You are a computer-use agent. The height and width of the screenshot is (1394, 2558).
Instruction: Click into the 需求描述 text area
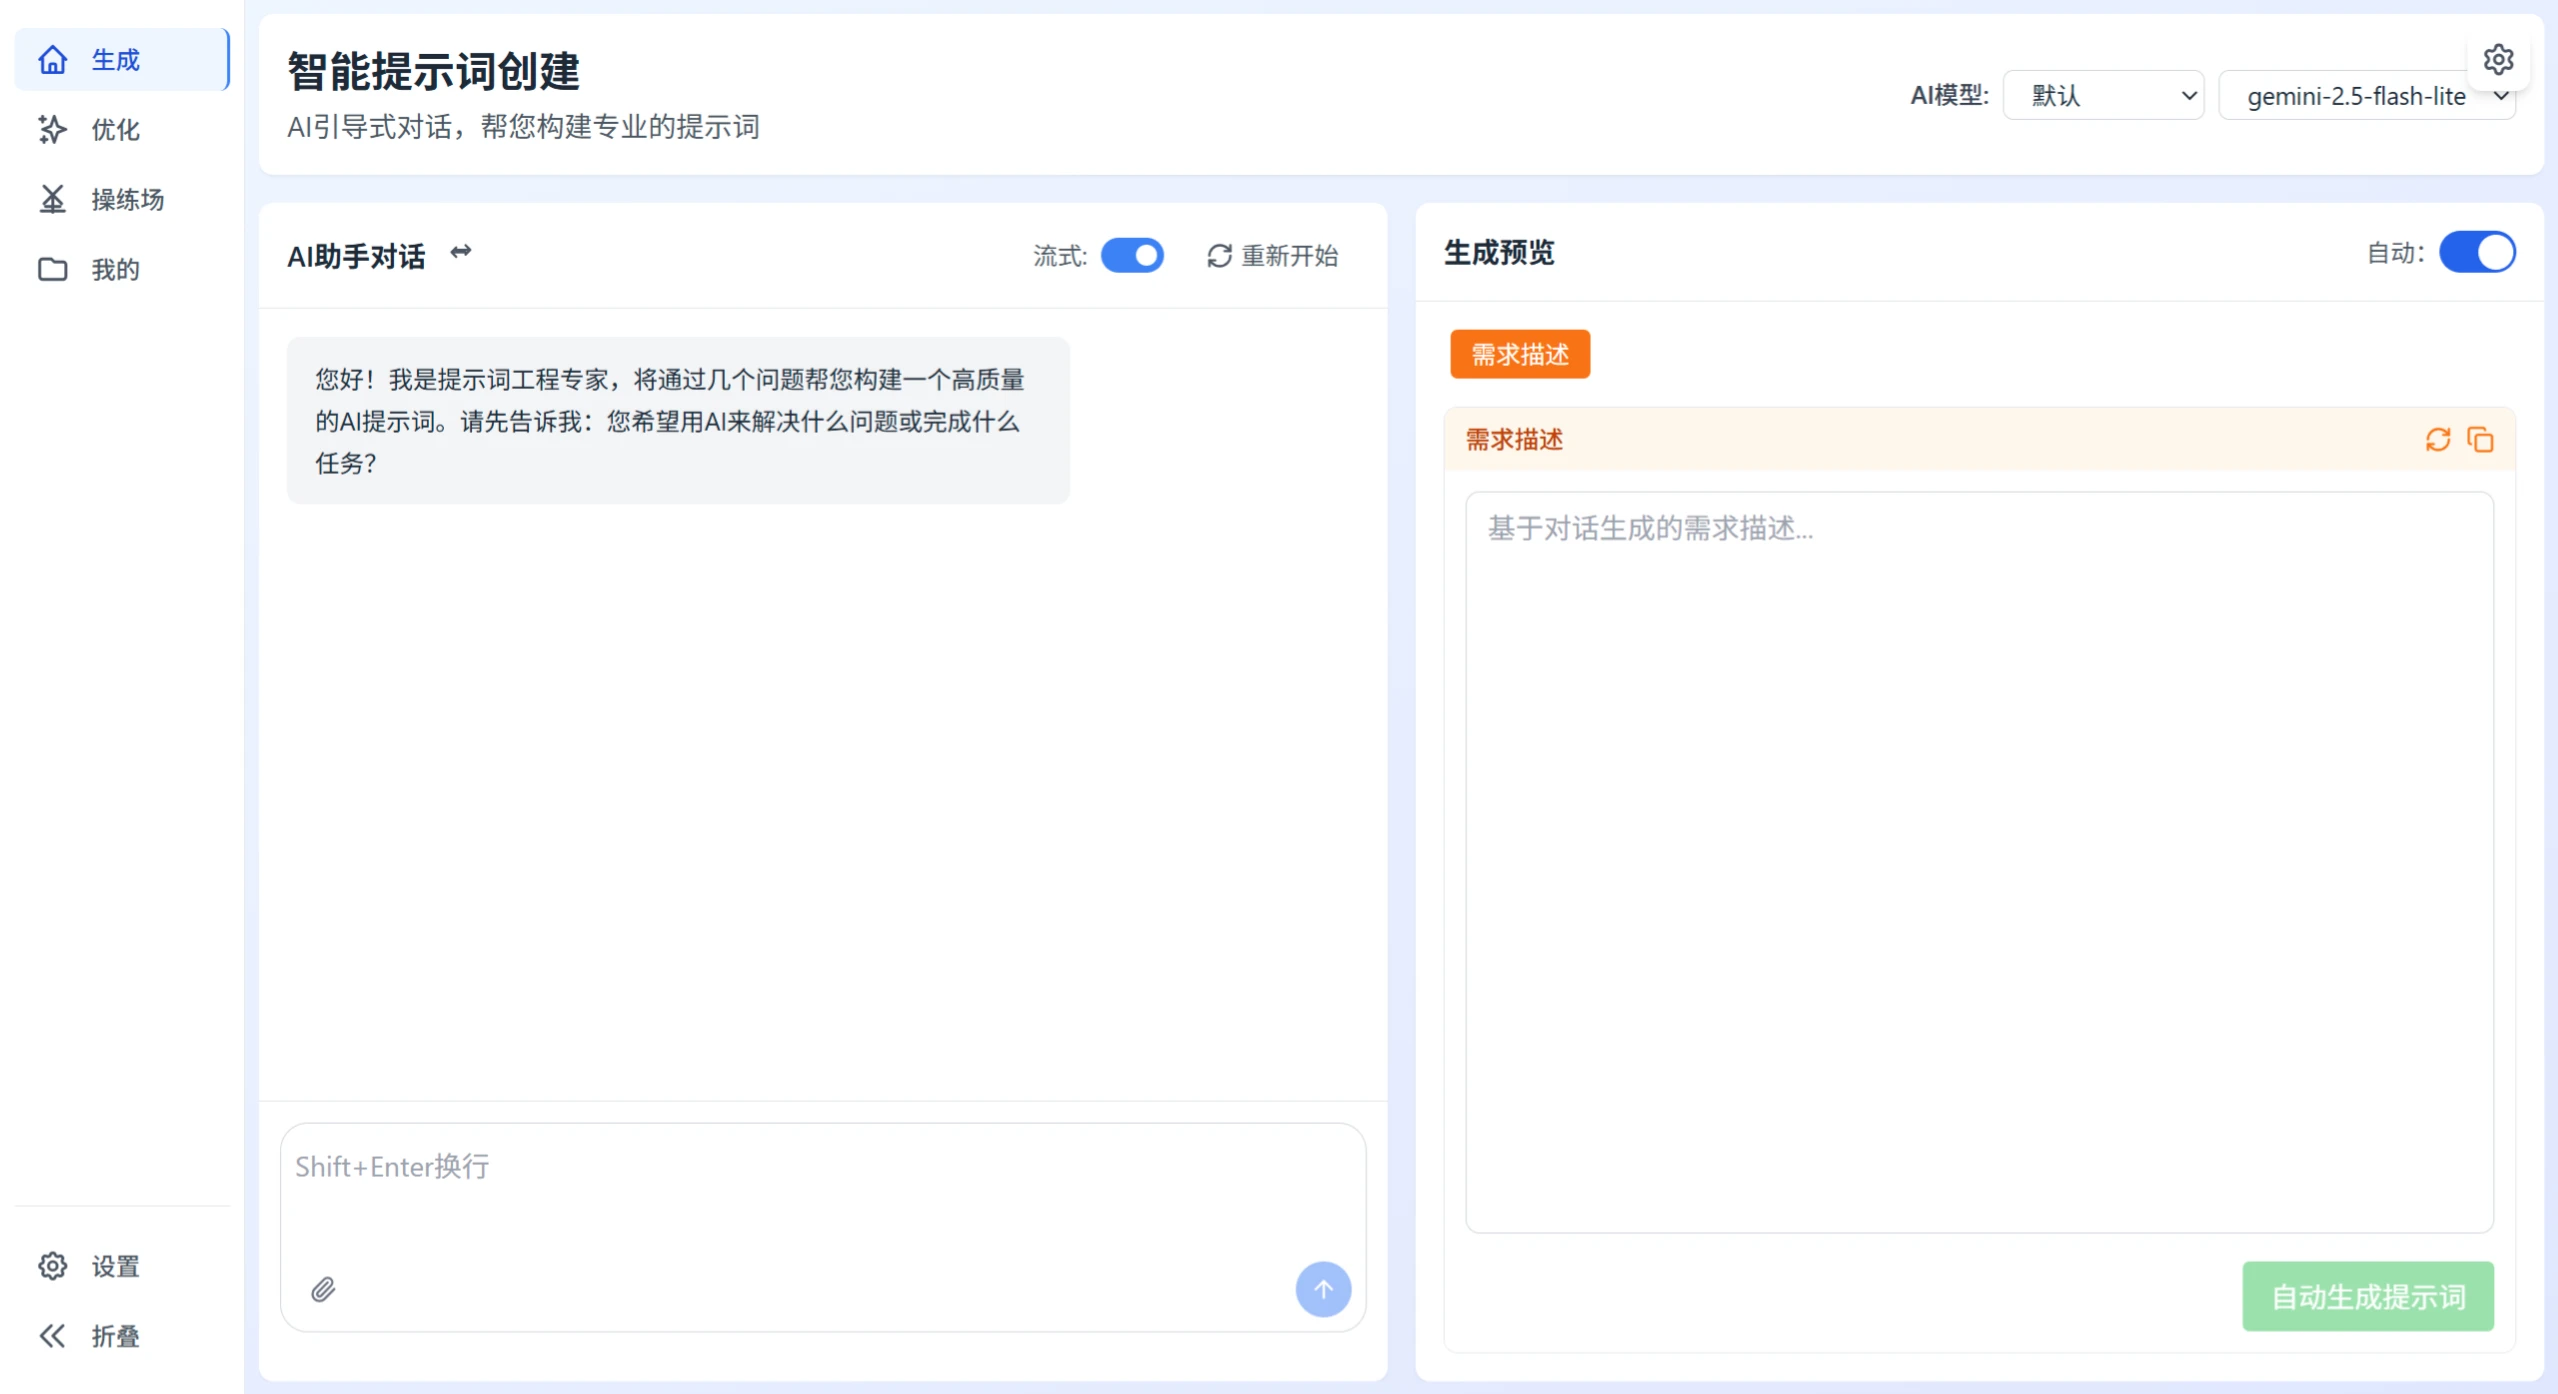point(1979,862)
